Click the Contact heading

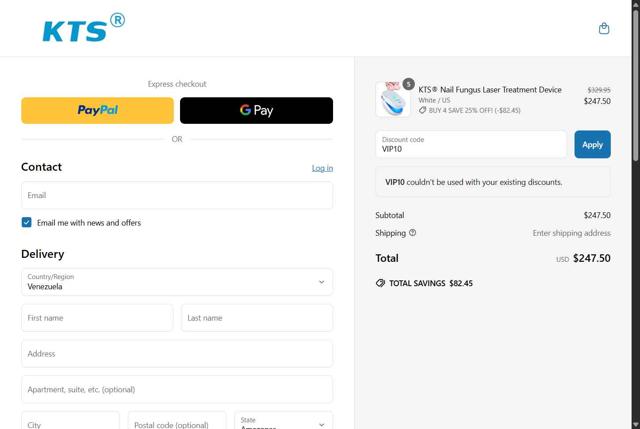[41, 167]
